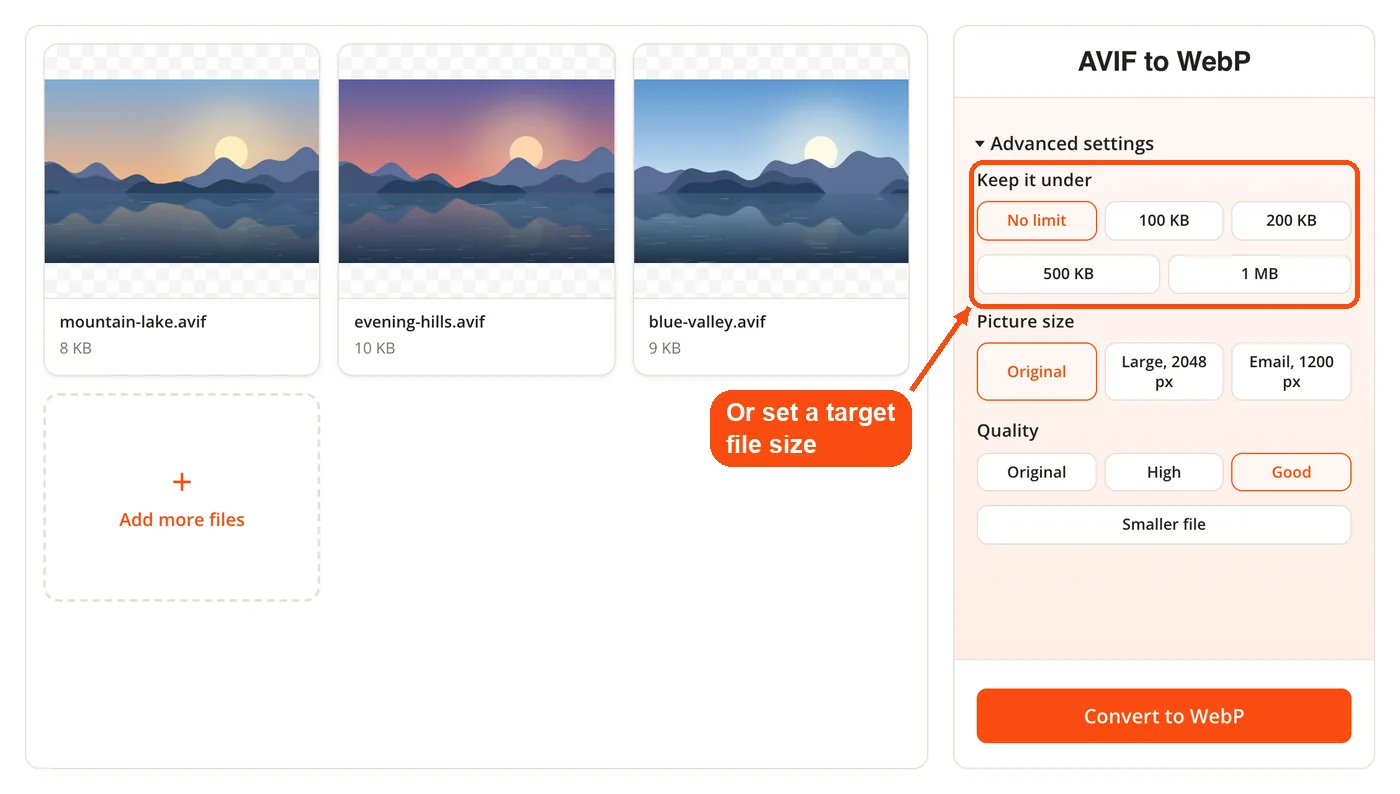Screen dimensions: 1400x794
Task: Choose the 200 KB file size limit
Action: pos(1291,221)
